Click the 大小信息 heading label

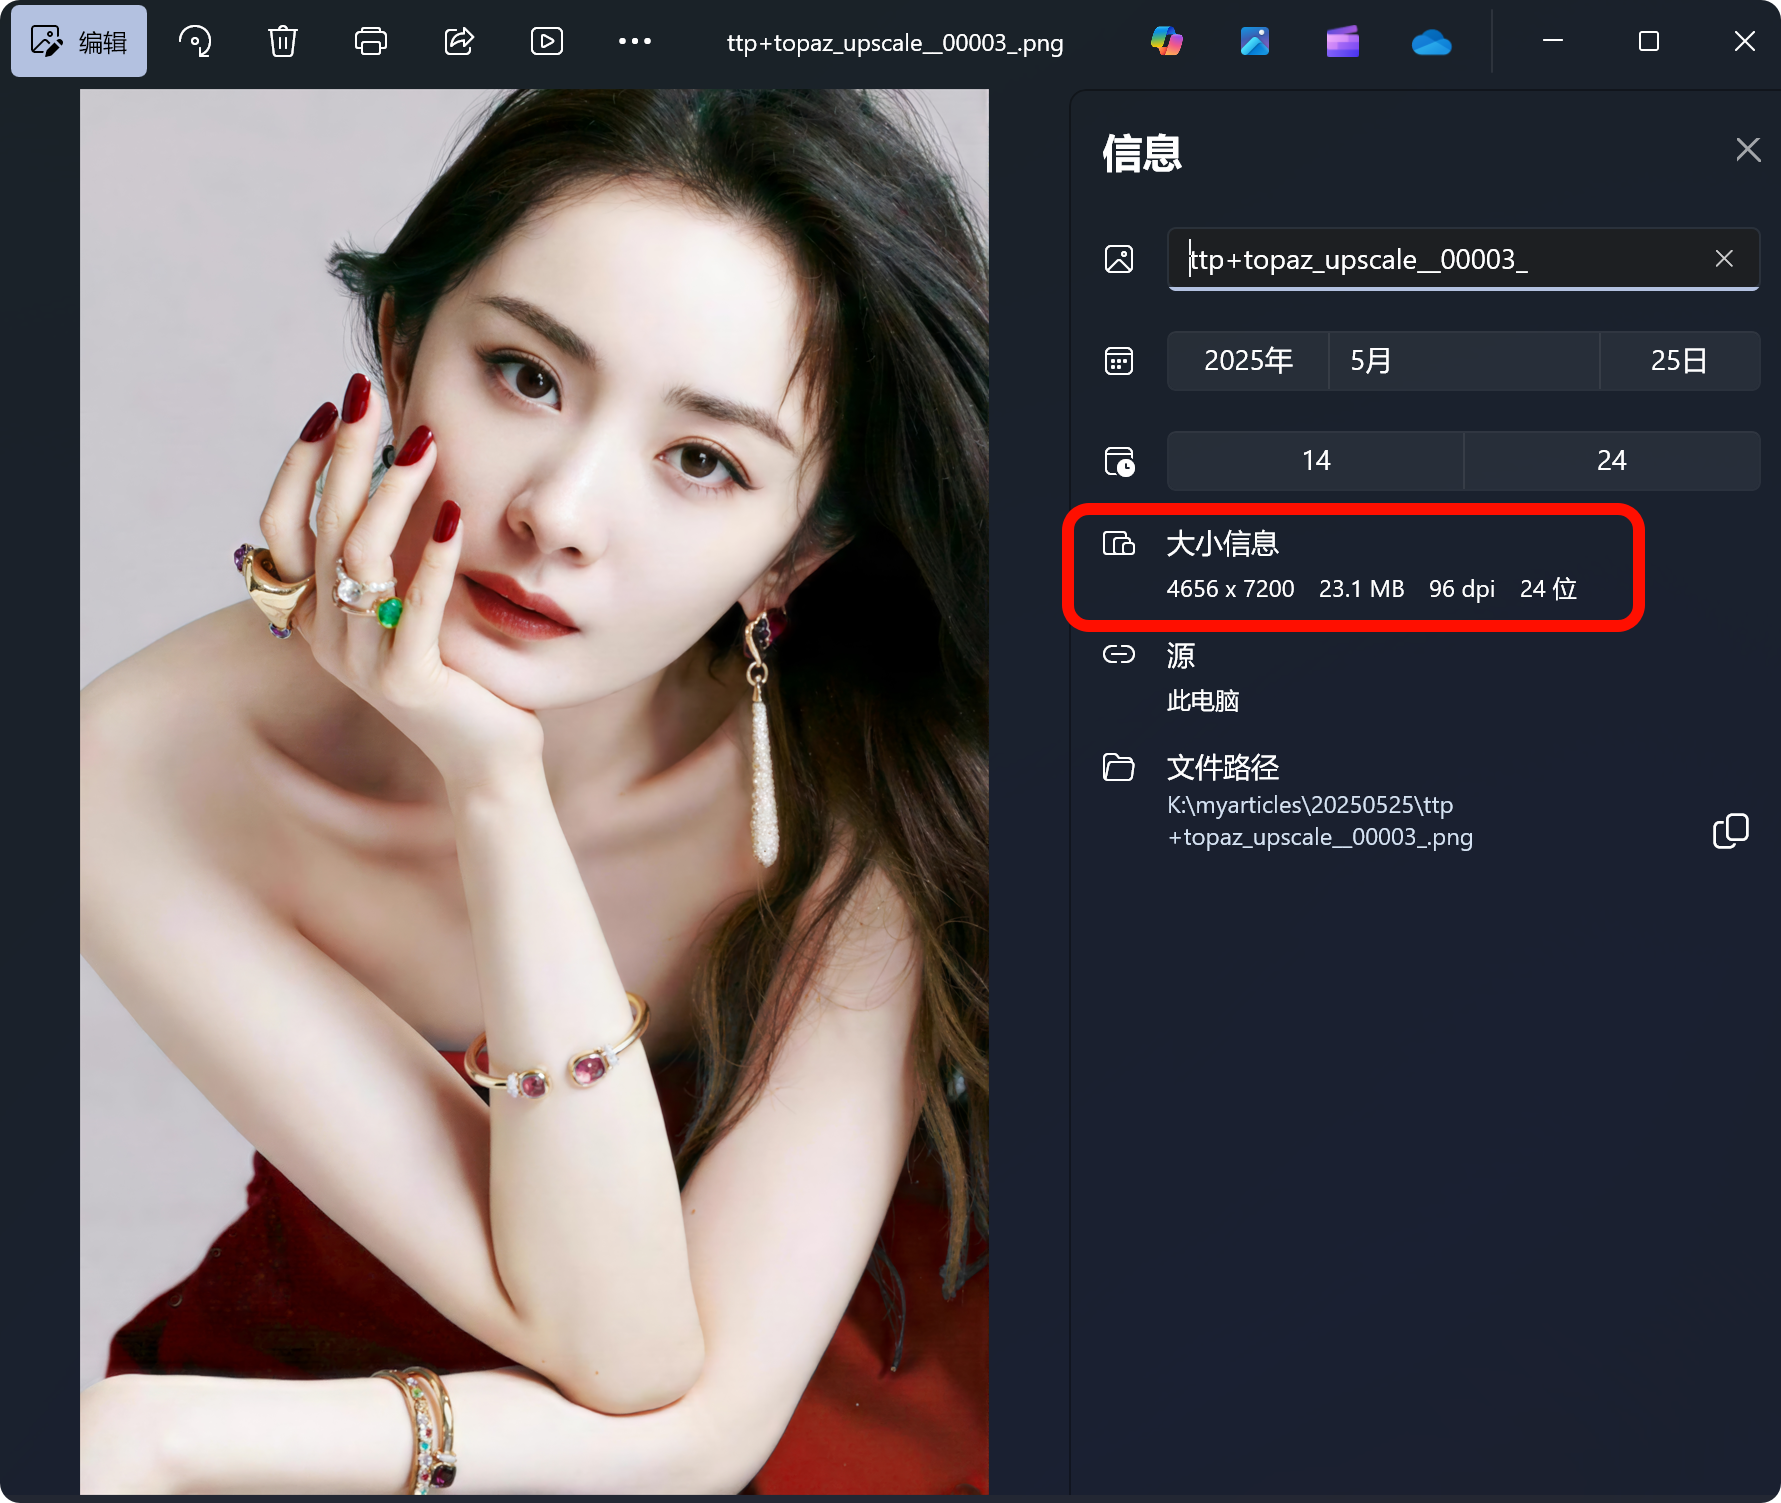[1222, 544]
